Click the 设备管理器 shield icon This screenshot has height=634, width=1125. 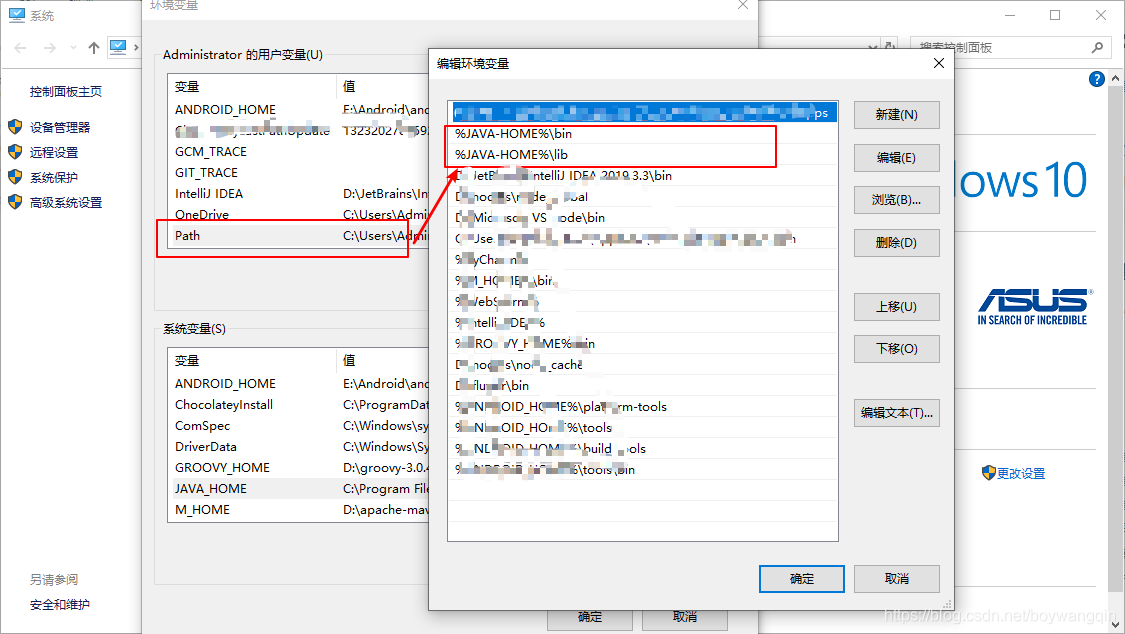tap(15, 127)
